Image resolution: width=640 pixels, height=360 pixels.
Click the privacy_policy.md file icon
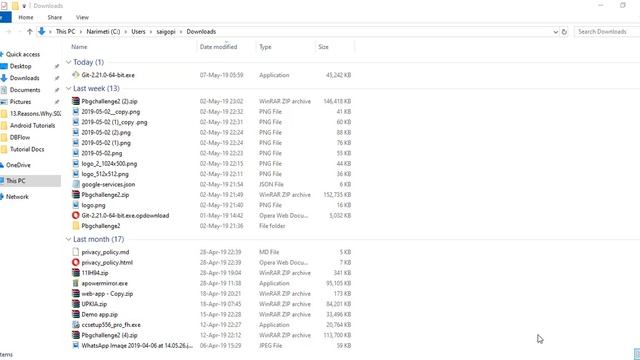tap(76, 252)
